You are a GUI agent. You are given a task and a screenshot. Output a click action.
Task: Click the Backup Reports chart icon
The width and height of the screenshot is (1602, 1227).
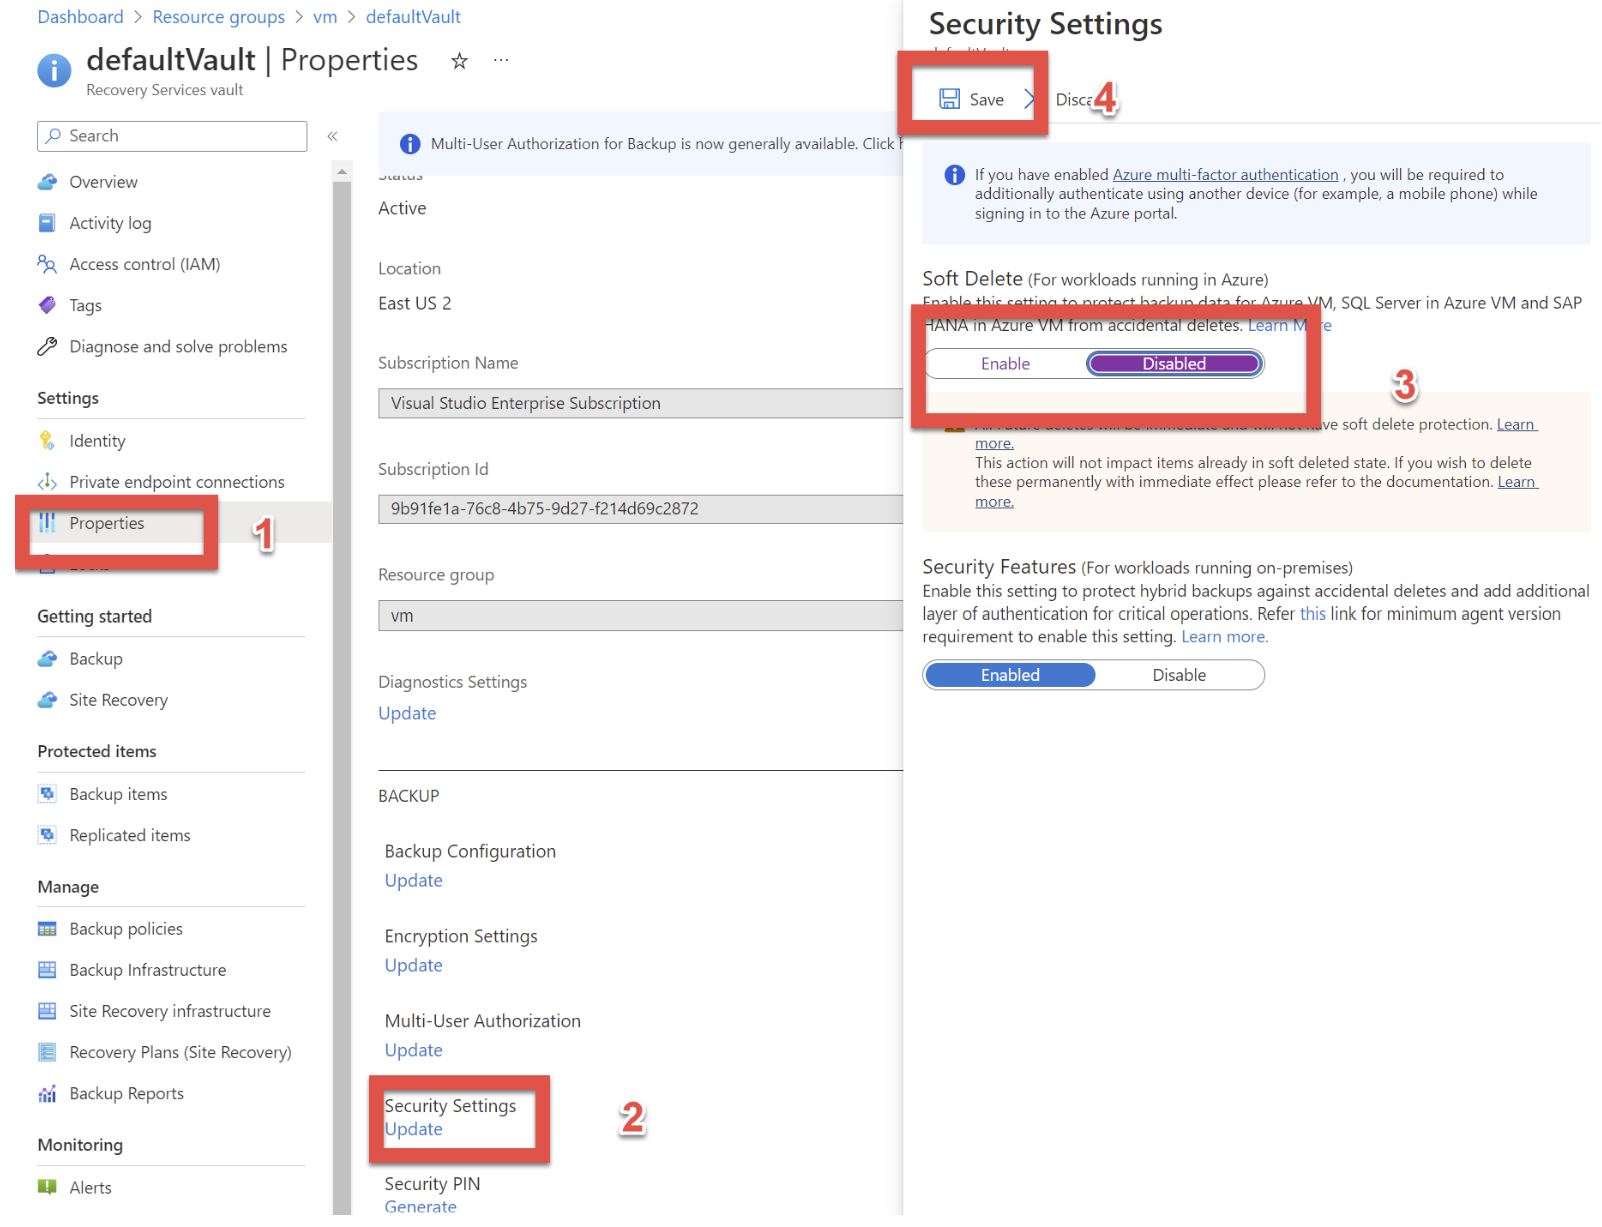click(47, 1094)
